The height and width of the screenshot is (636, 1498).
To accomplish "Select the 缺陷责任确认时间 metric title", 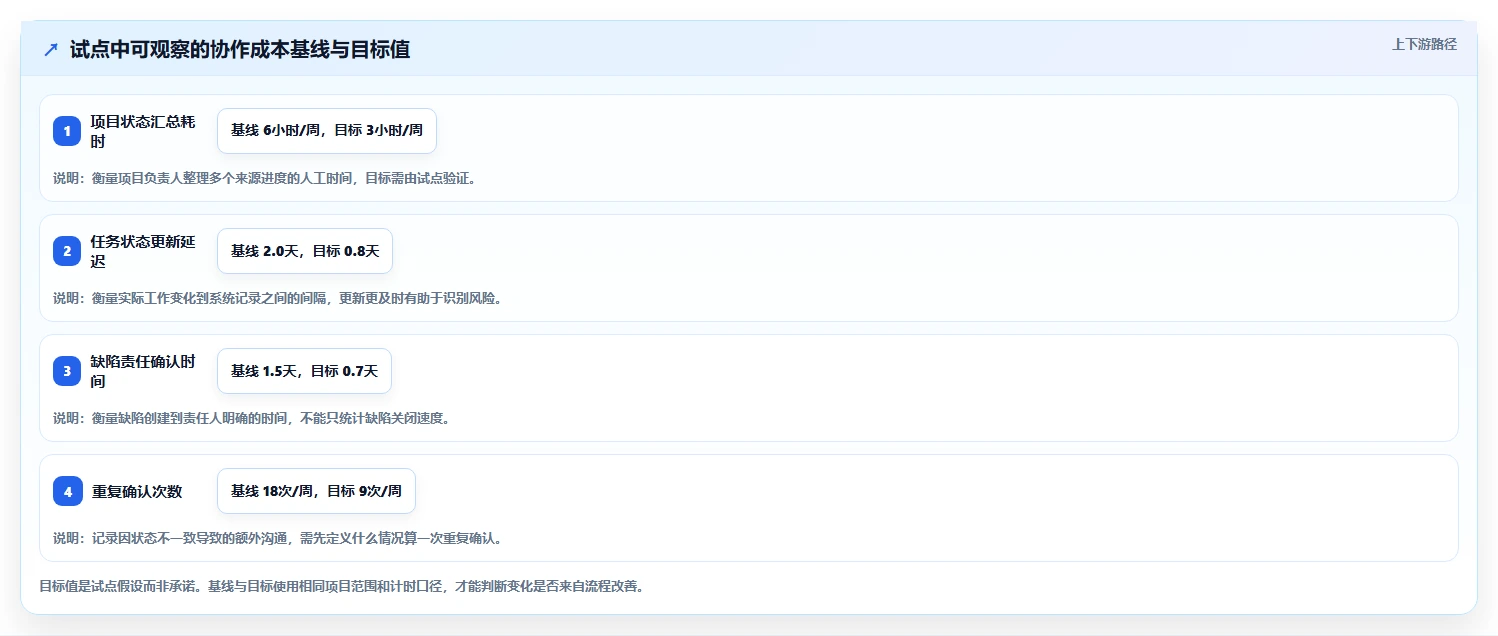I will (x=143, y=371).
